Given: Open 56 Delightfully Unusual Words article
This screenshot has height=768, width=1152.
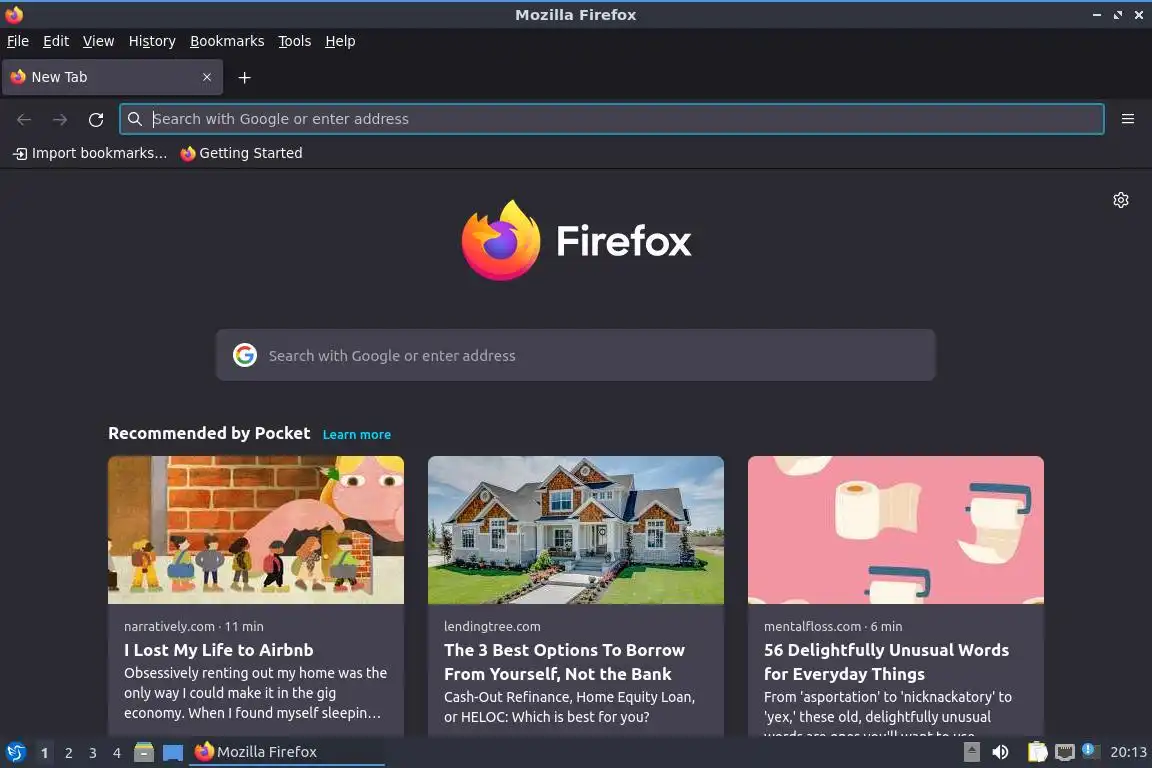Looking at the screenshot, I should tap(886, 661).
